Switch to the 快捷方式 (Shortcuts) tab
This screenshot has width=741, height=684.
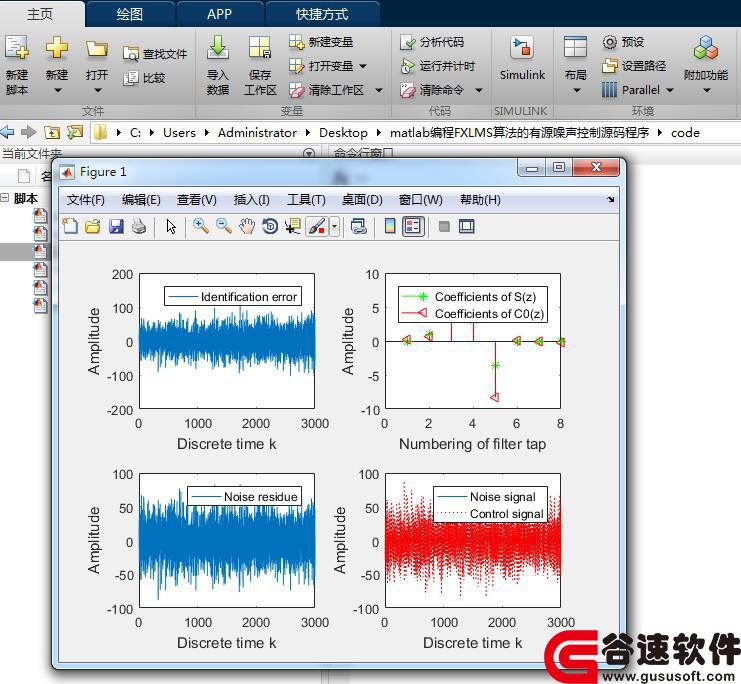(322, 14)
